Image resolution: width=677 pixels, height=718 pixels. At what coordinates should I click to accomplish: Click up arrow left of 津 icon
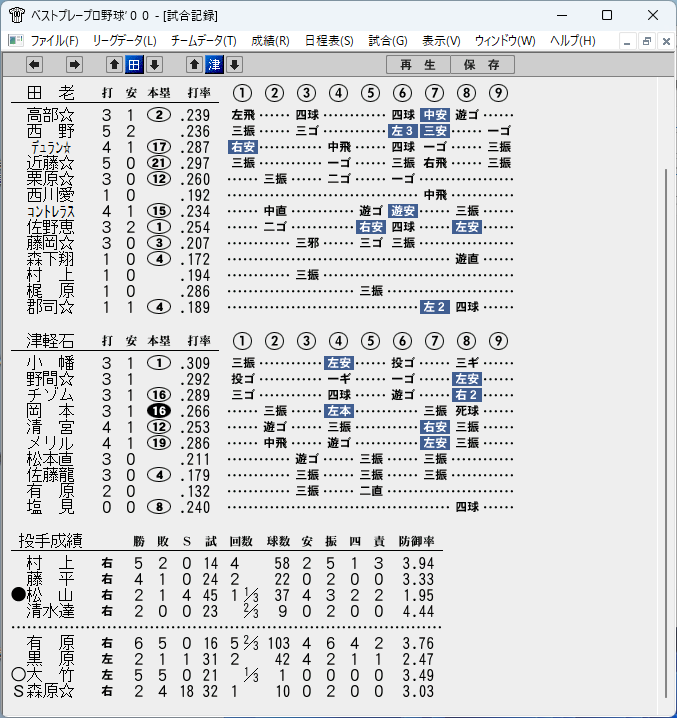click(x=195, y=65)
